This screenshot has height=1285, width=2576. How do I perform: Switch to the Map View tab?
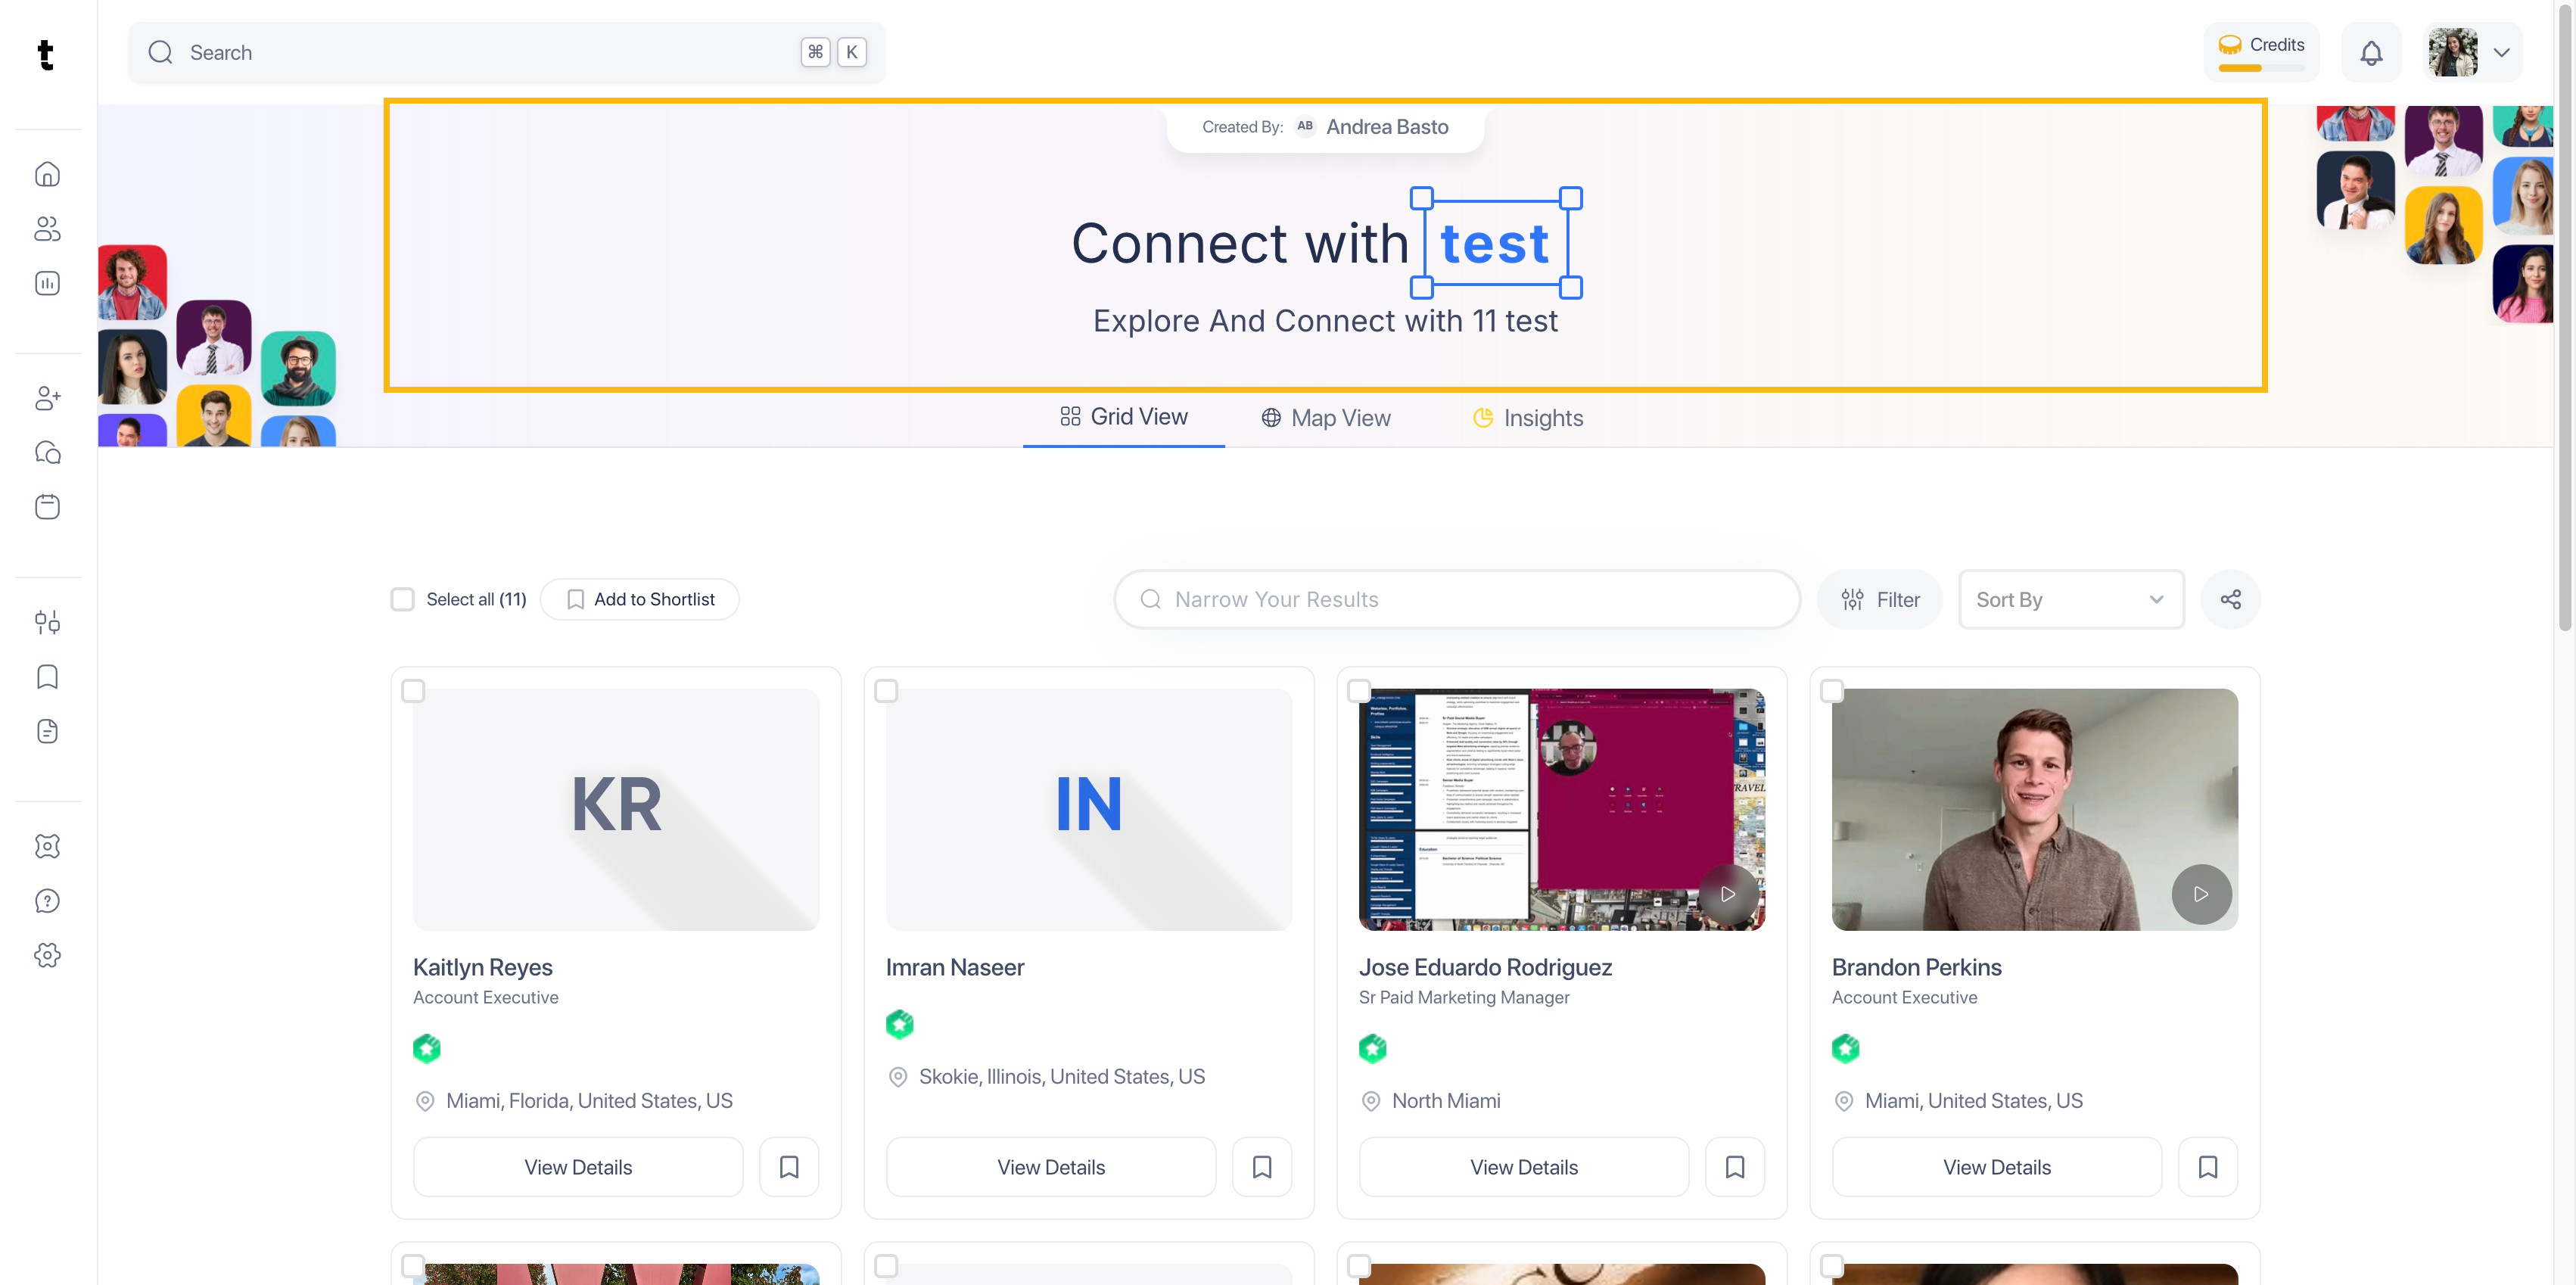(x=1325, y=418)
